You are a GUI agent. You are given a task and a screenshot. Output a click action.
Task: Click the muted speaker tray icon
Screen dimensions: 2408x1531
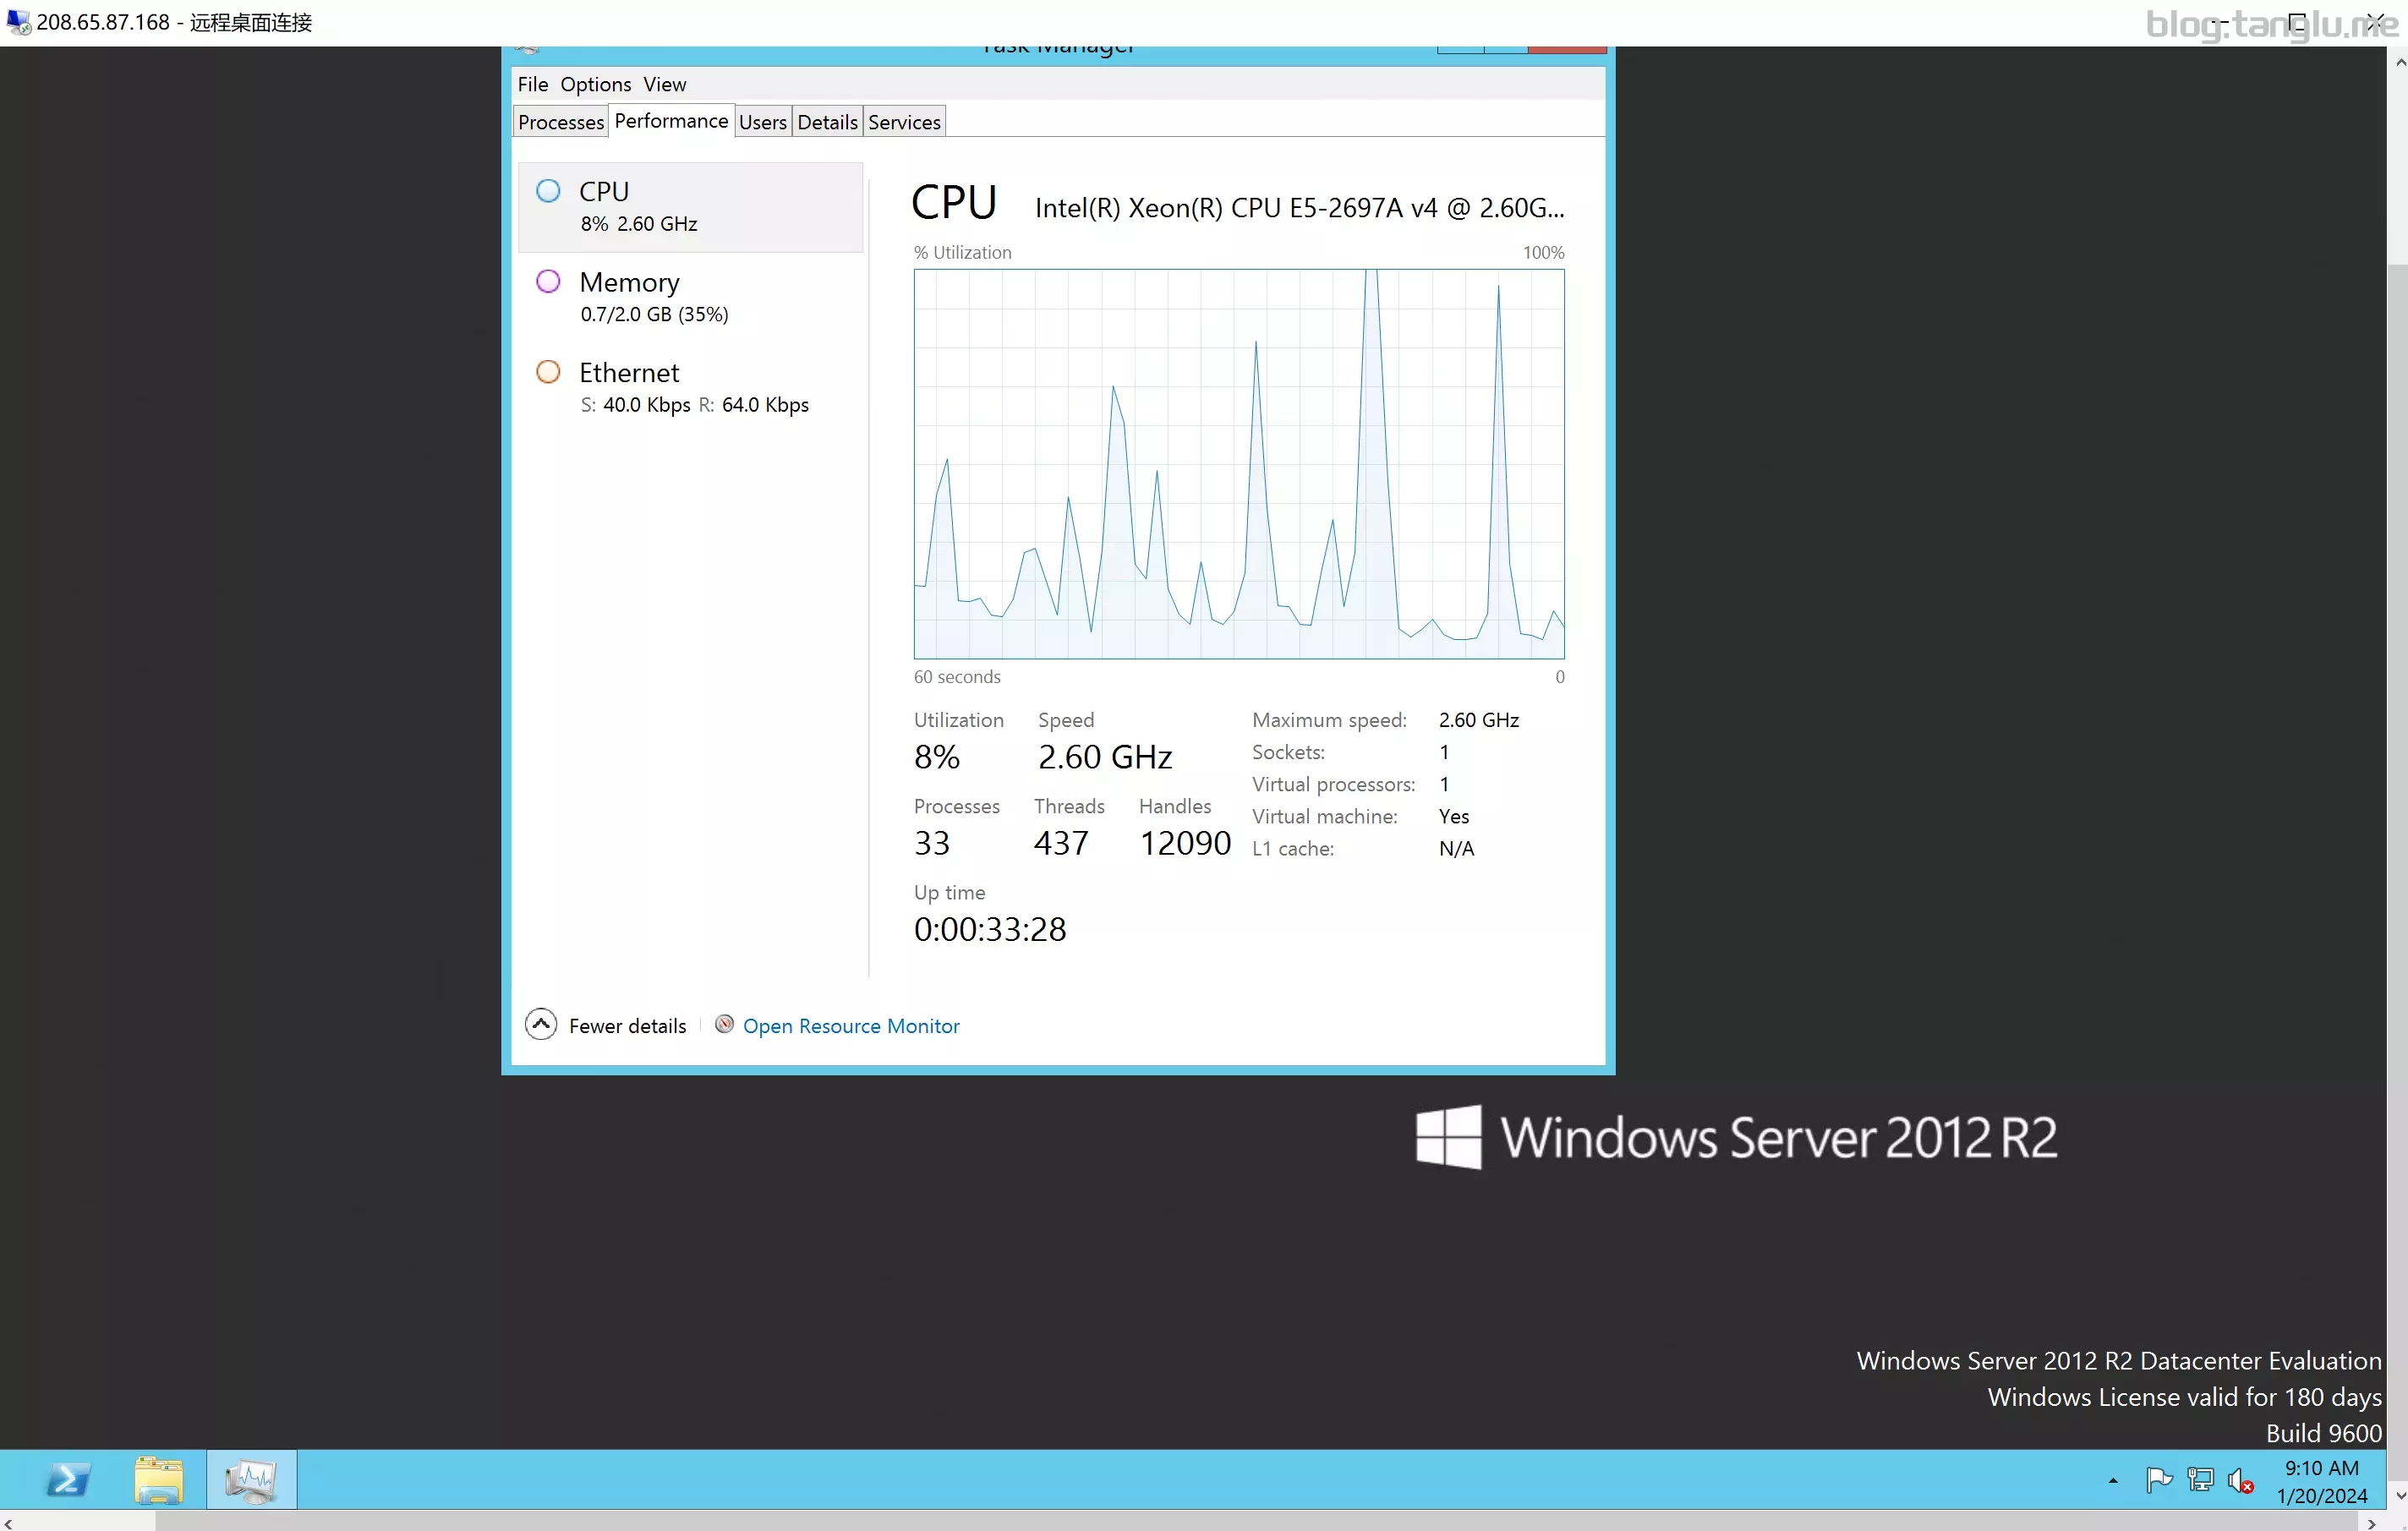click(2240, 1481)
